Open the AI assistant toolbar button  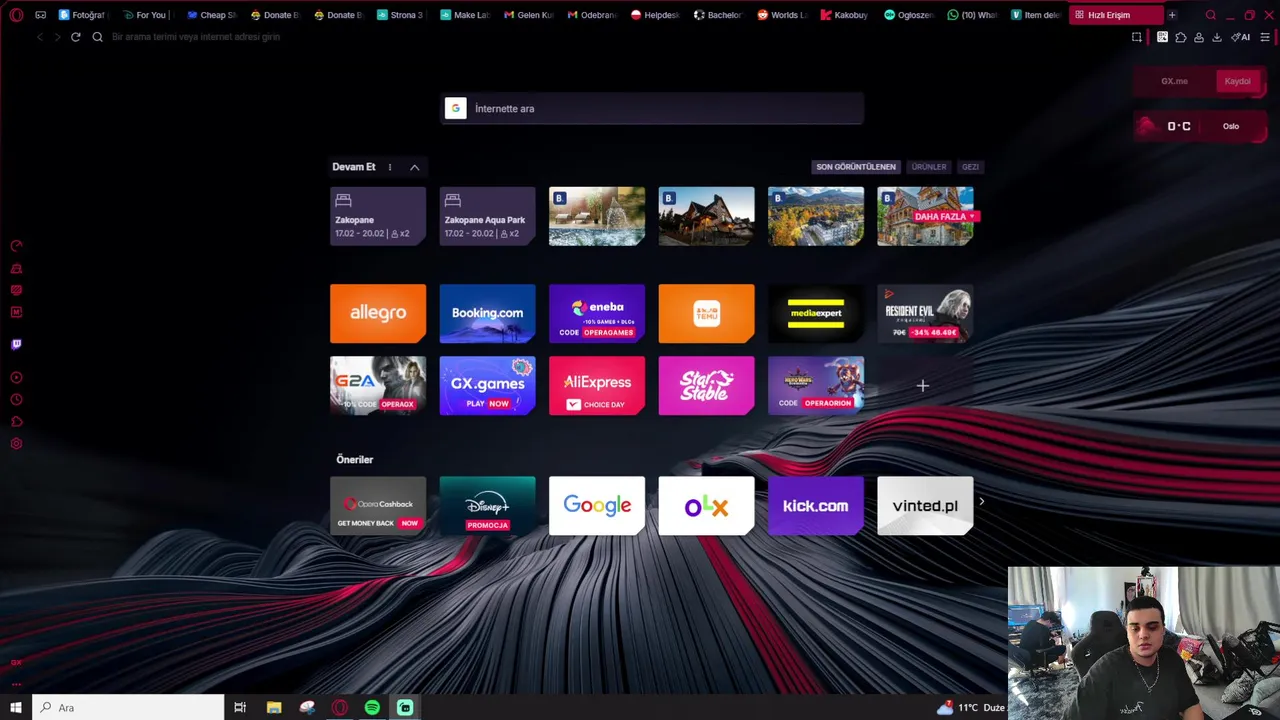[x=1241, y=37]
